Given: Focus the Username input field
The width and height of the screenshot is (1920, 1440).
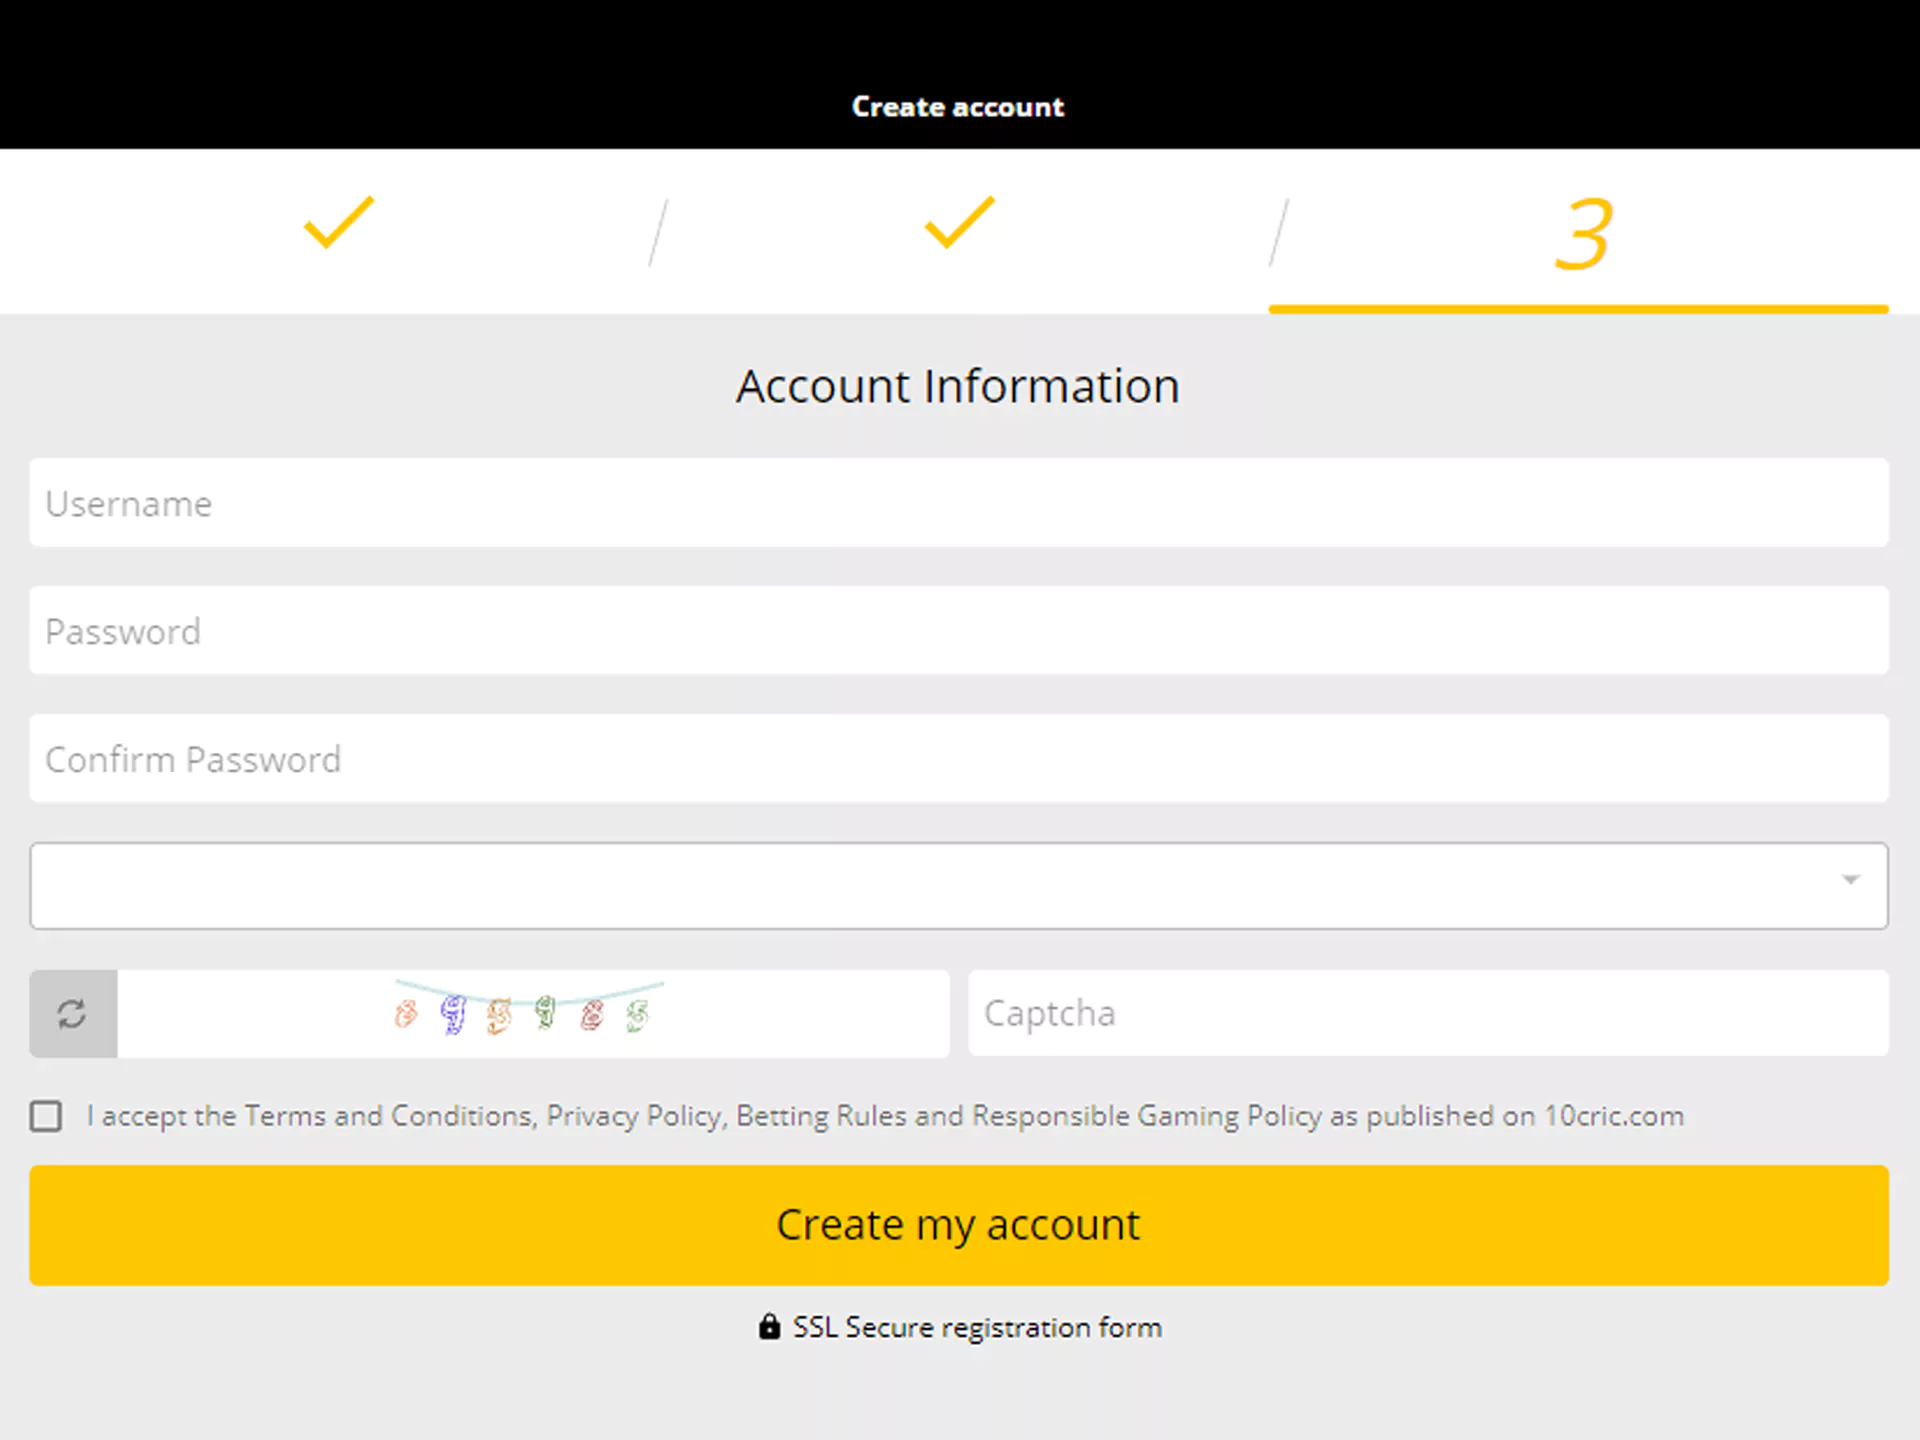Looking at the screenshot, I should tap(959, 502).
